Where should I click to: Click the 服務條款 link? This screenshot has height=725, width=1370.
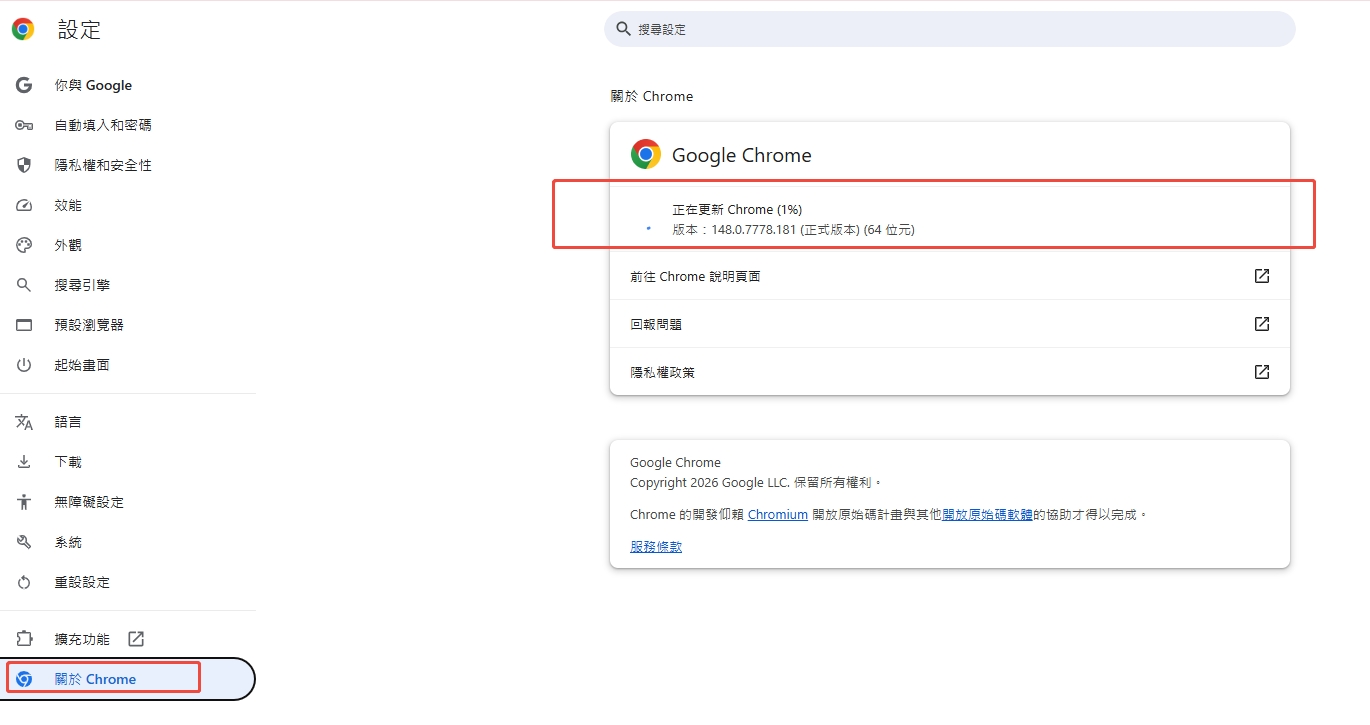pos(656,546)
